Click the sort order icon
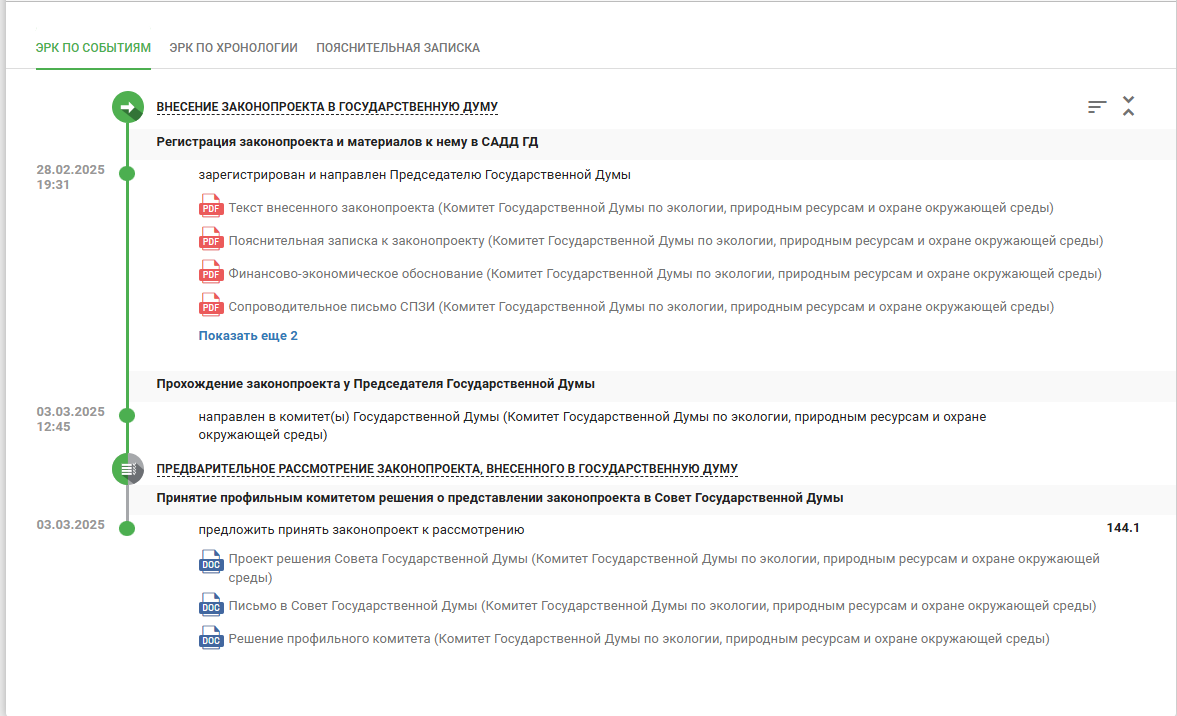Image resolution: width=1177 pixels, height=716 pixels. point(1097,107)
